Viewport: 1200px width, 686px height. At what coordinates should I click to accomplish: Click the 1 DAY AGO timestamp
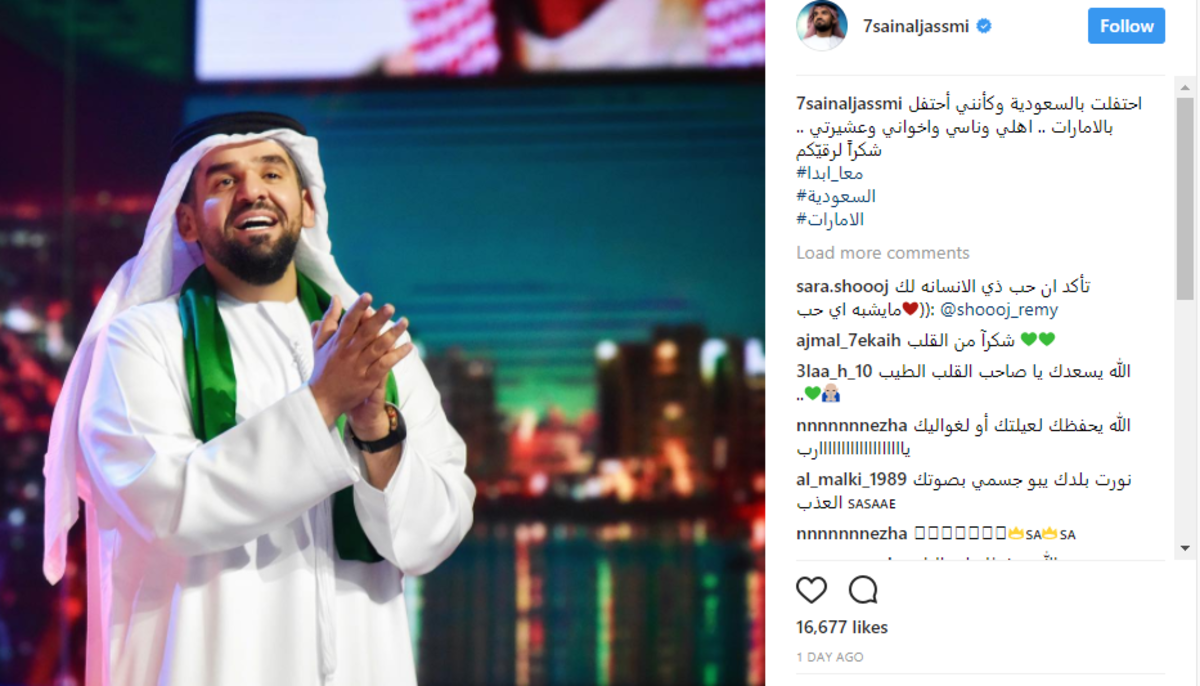tap(830, 658)
